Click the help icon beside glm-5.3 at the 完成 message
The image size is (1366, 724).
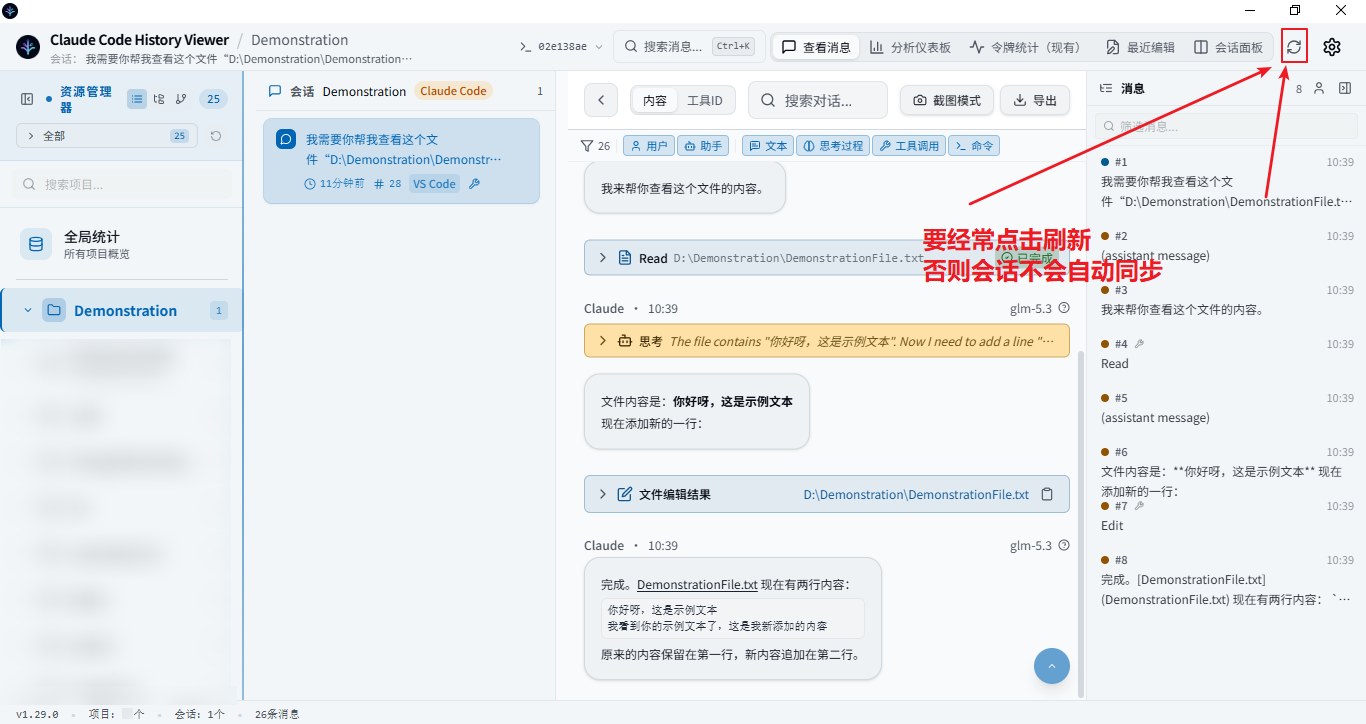[x=1063, y=546]
